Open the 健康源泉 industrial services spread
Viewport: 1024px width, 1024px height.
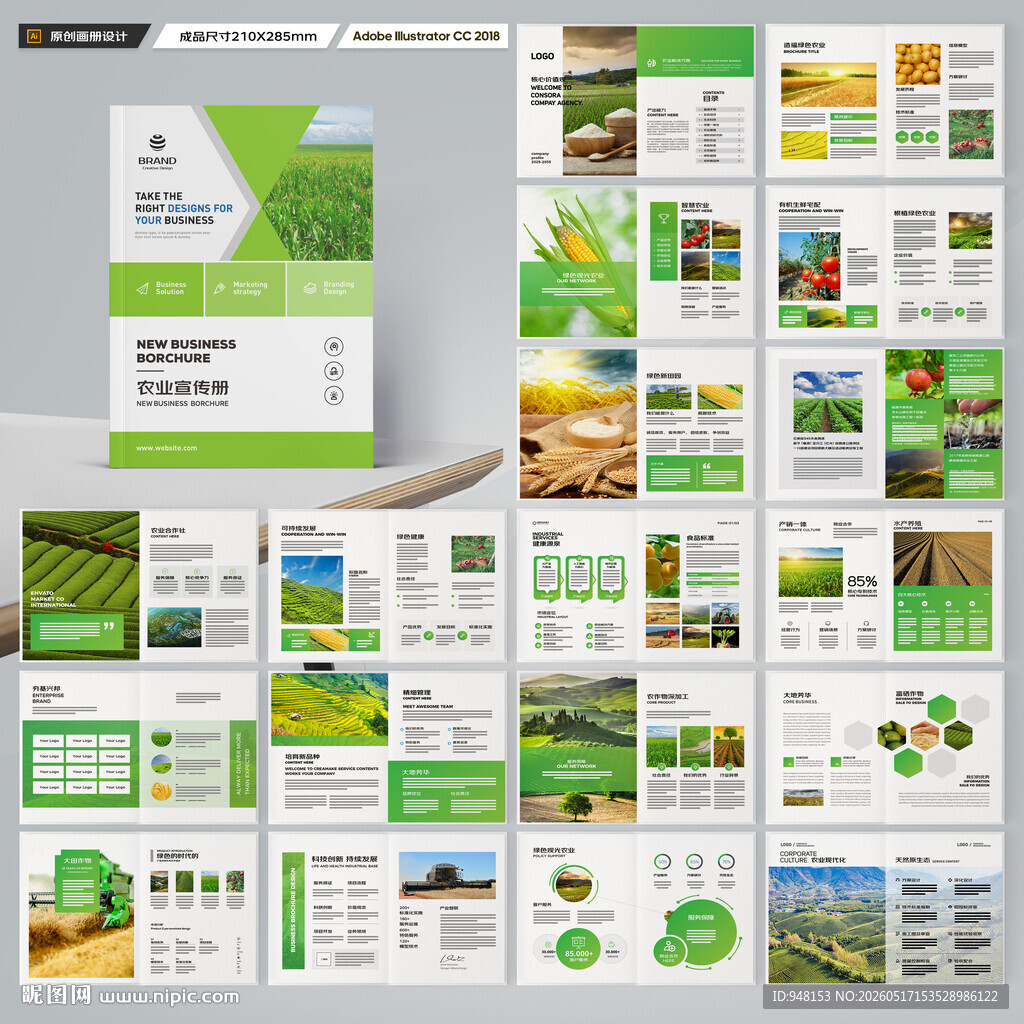pos(636,585)
